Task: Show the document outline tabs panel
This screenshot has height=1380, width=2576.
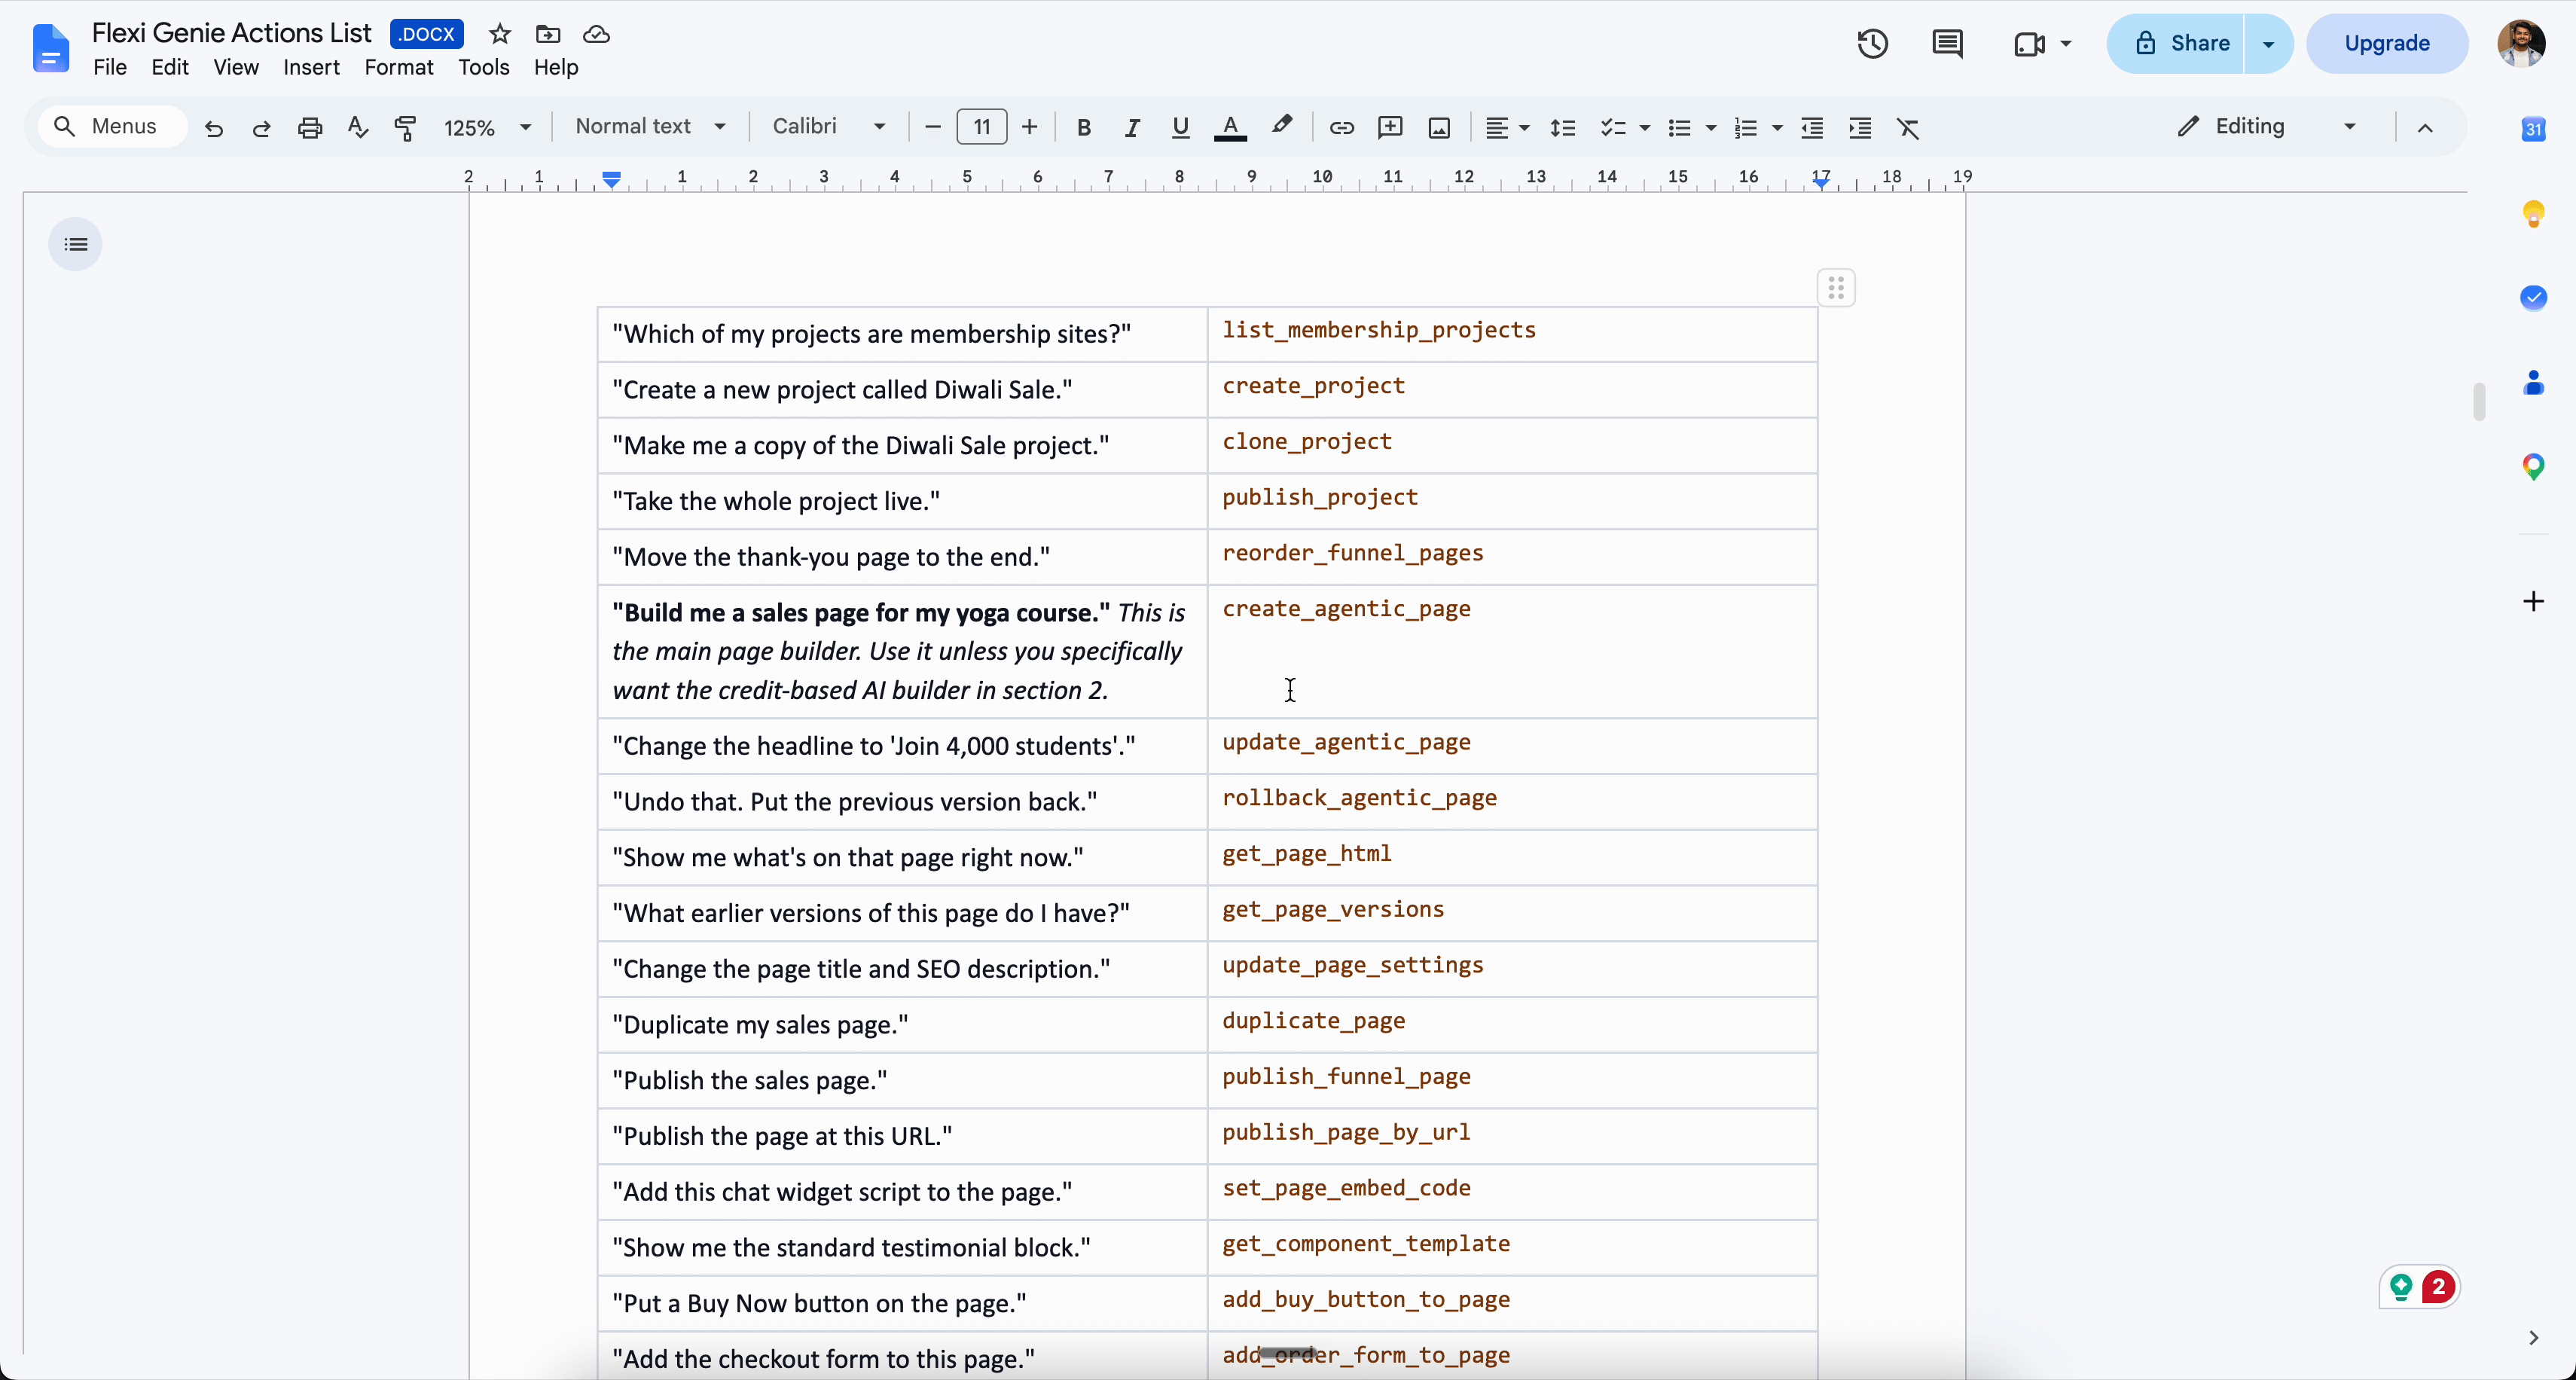Action: coord(76,244)
